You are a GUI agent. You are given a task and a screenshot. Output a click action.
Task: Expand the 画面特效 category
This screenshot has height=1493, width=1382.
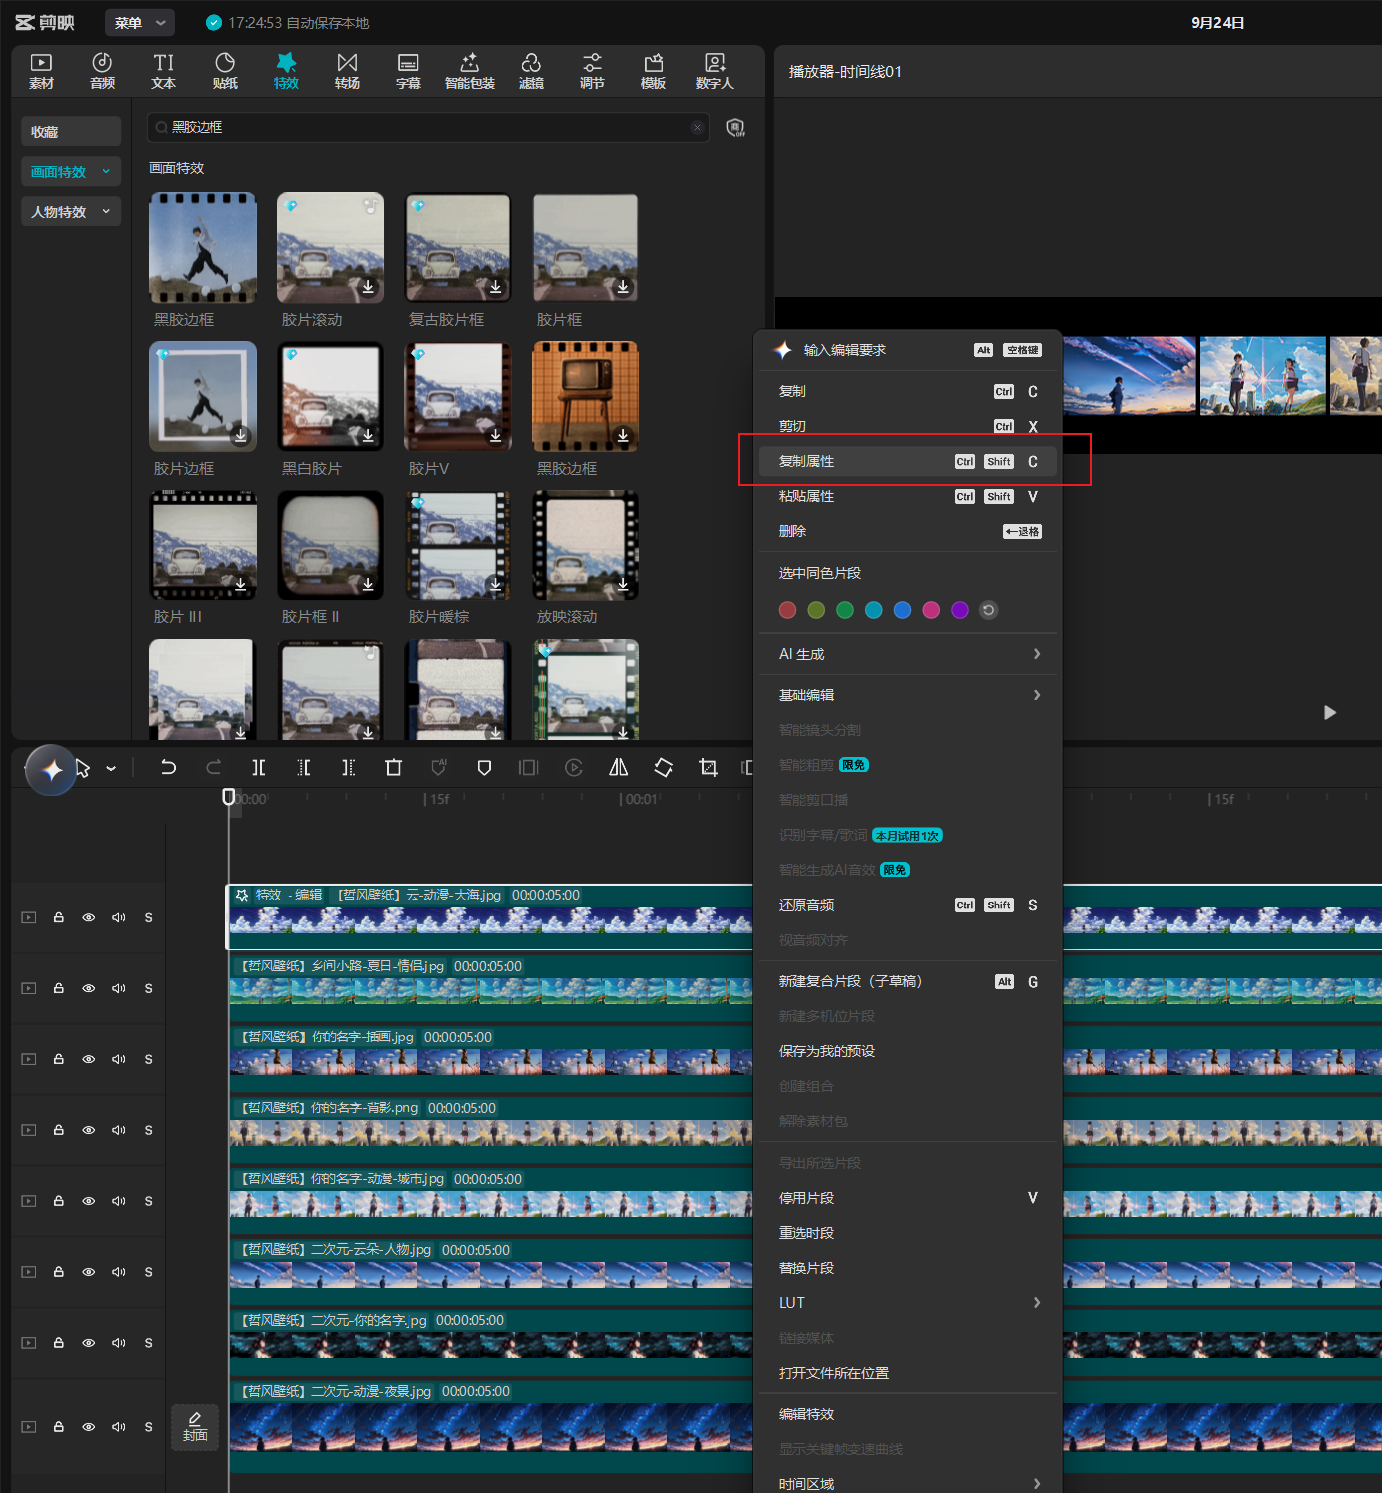(71, 171)
